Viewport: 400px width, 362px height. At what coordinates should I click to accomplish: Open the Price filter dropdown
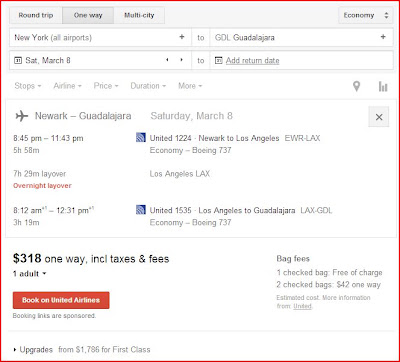coord(106,86)
